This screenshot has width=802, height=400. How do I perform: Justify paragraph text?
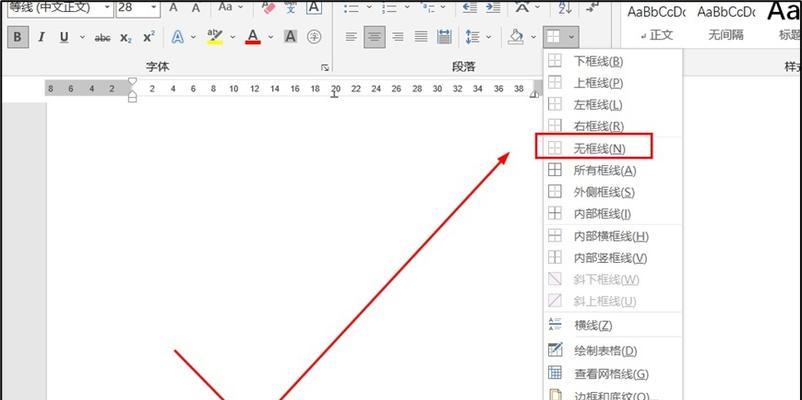[x=421, y=37]
